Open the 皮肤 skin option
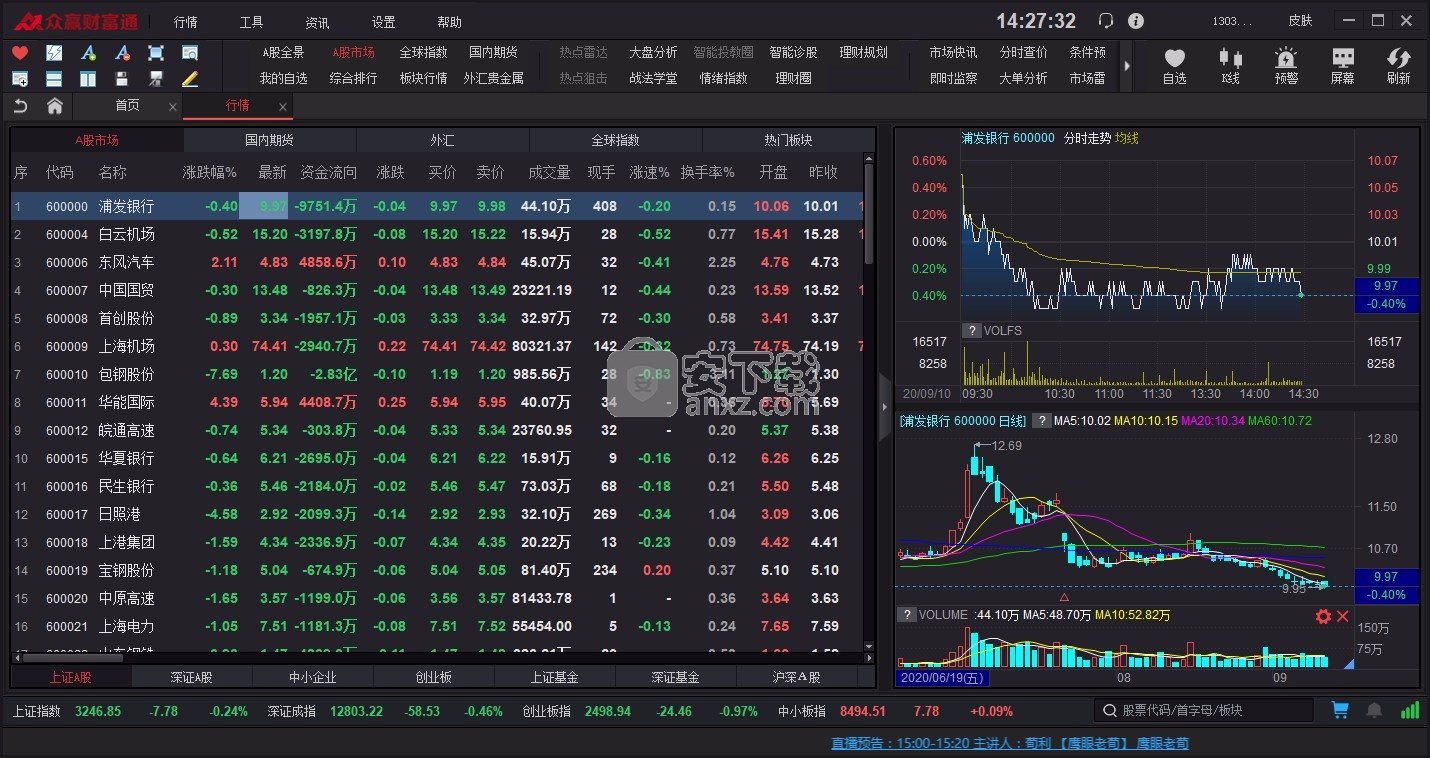This screenshot has width=1430, height=758. tap(1300, 21)
